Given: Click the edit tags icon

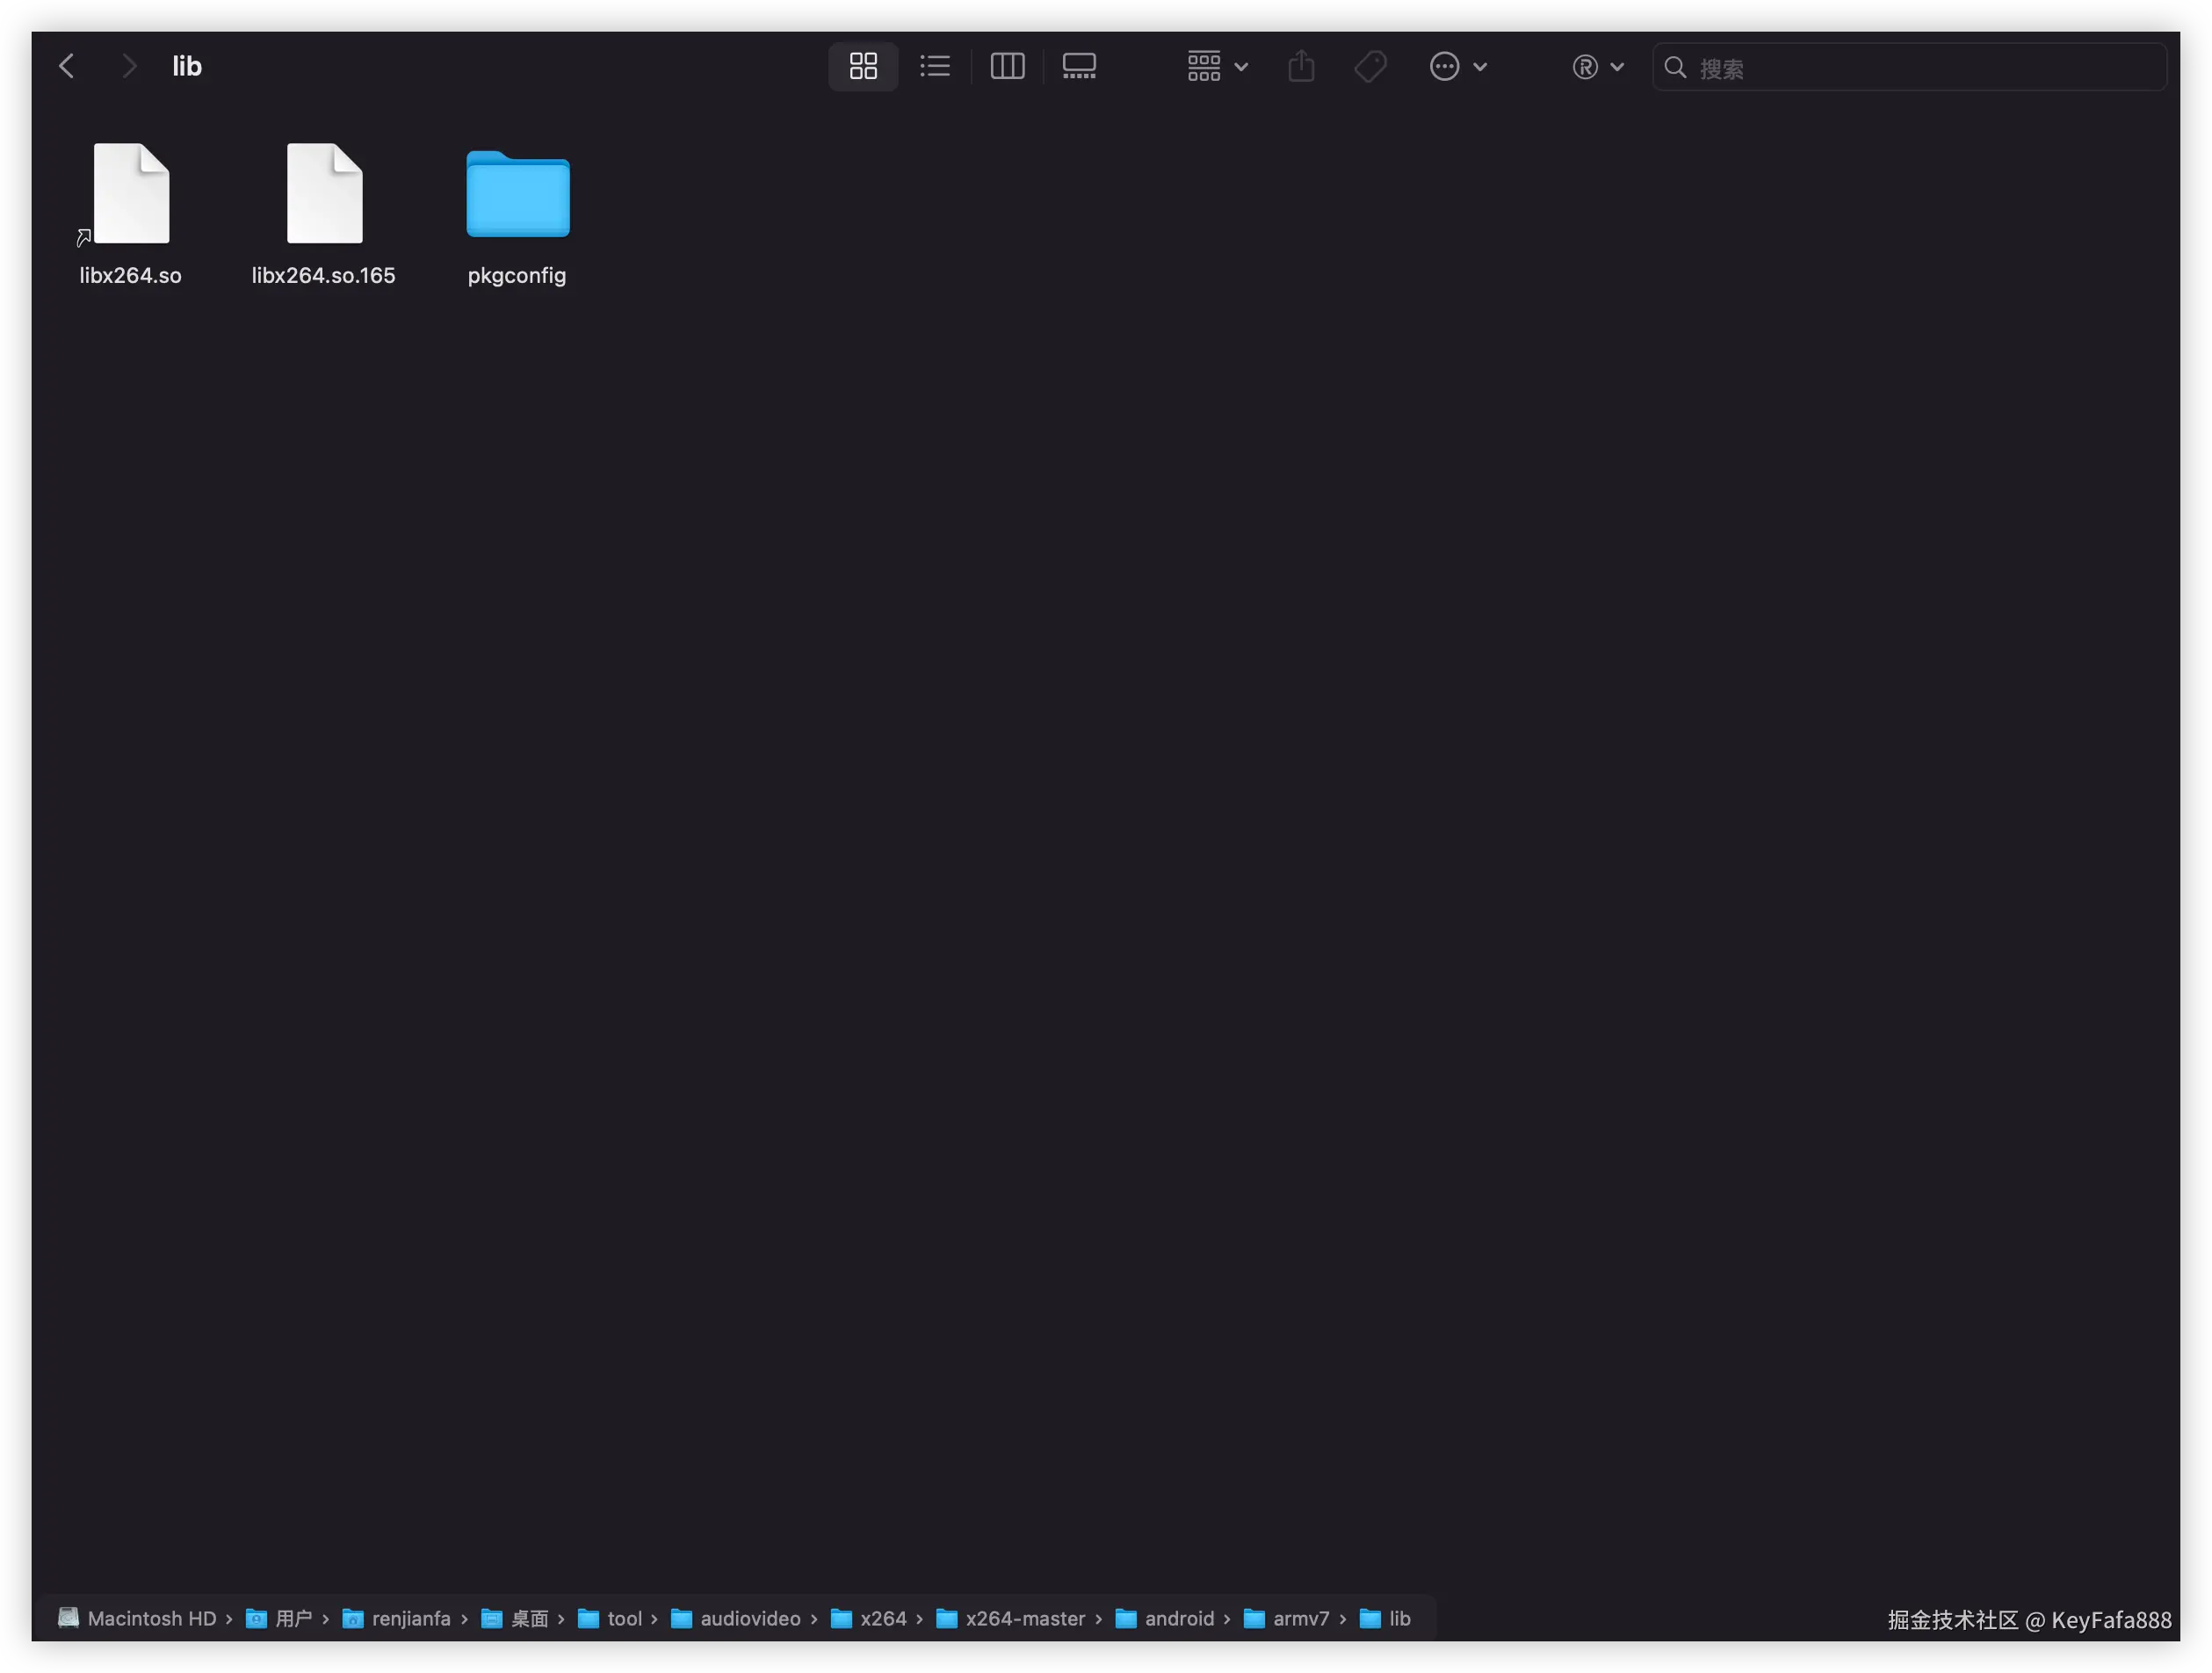Looking at the screenshot, I should (1370, 66).
